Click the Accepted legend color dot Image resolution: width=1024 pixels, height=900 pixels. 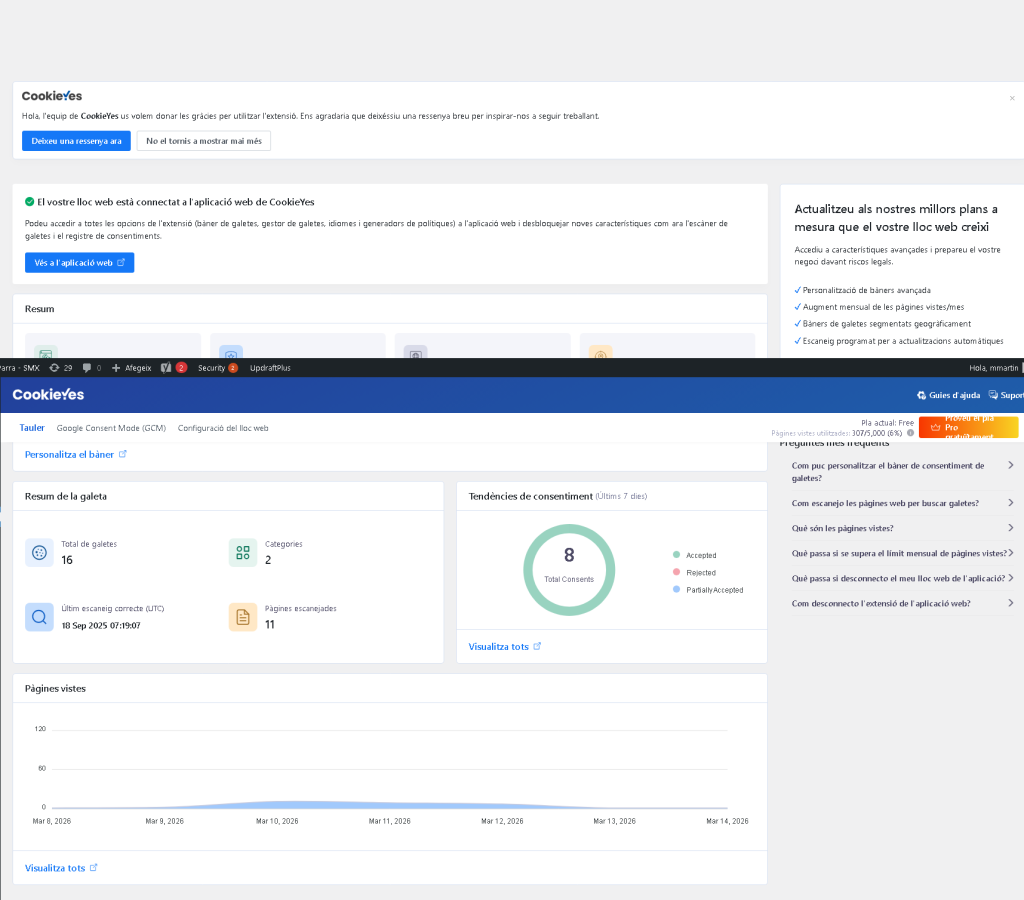[x=677, y=555]
